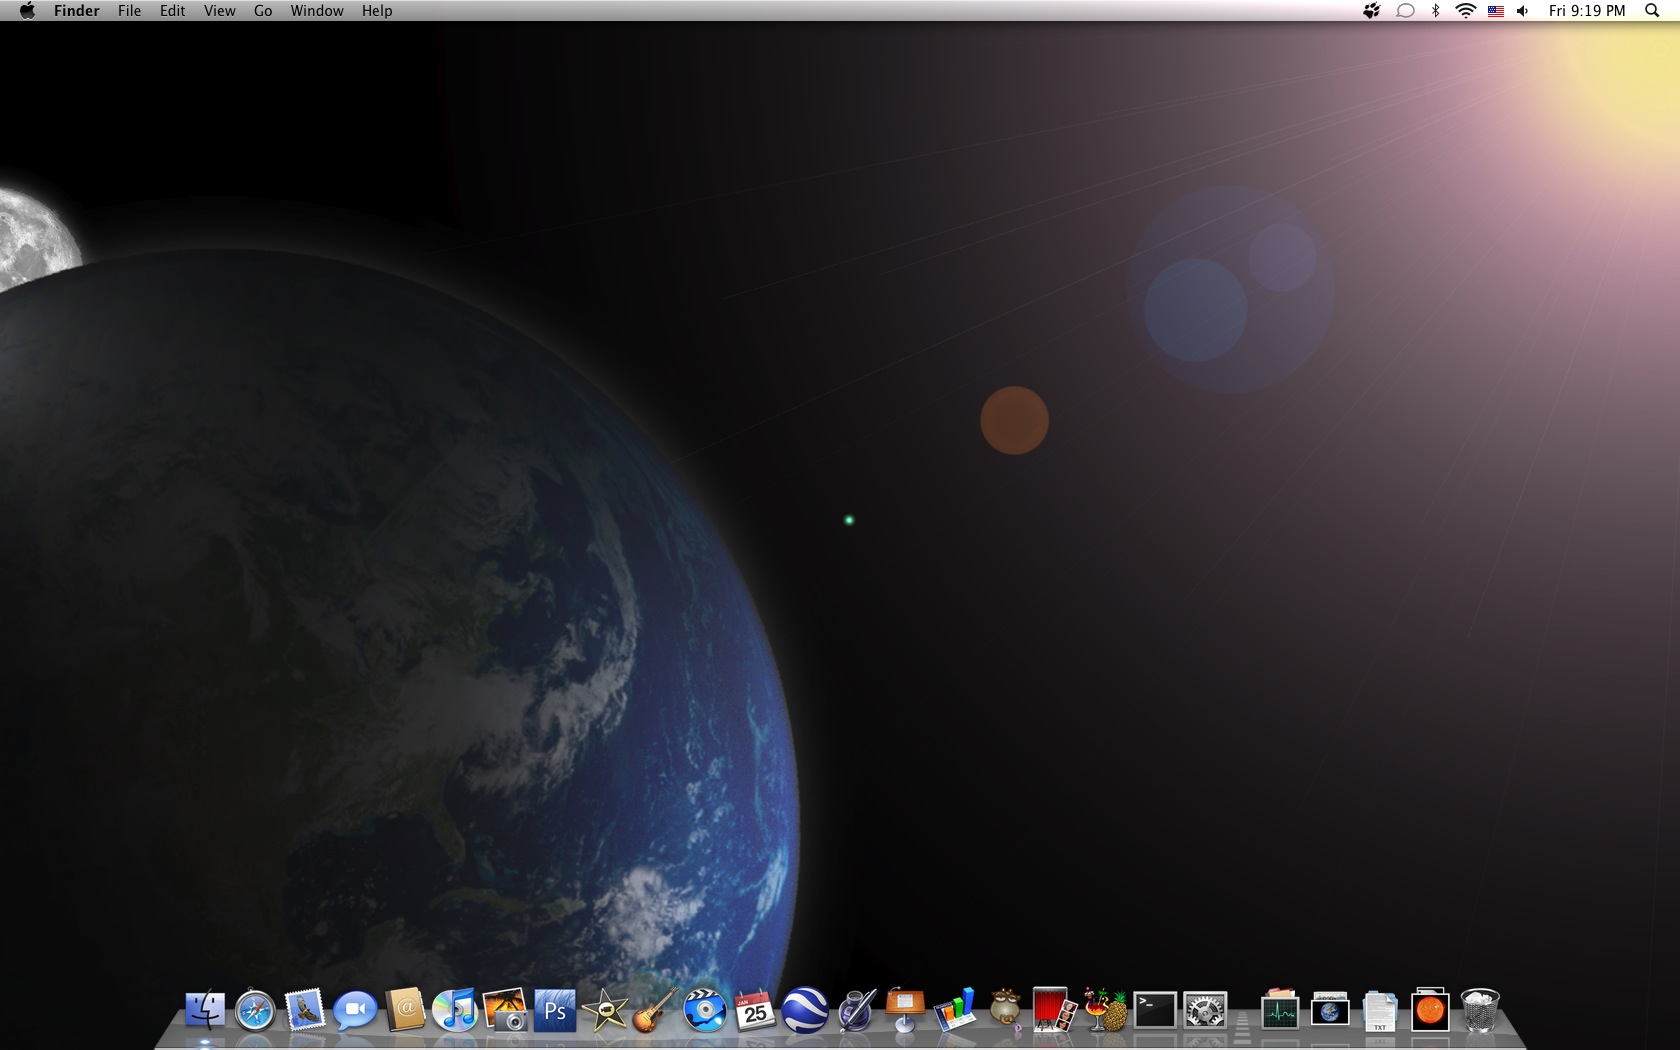Open iDVD from the Dock
Viewport: 1680px width, 1050px height.
(705, 1010)
